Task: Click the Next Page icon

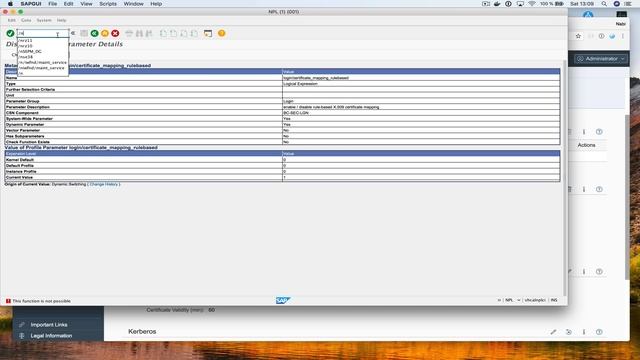Action: pyautogui.click(x=184, y=33)
